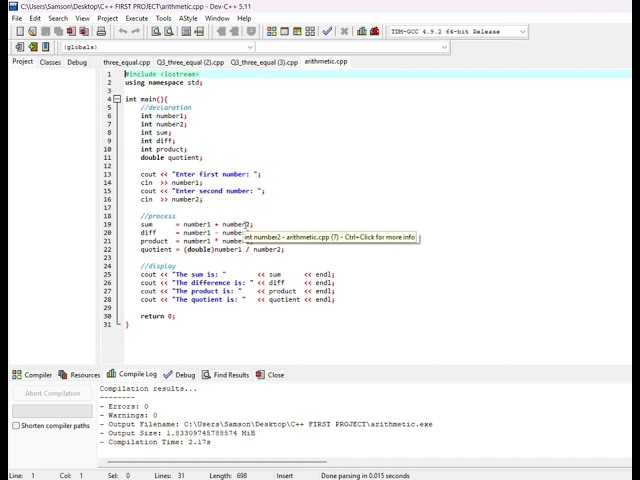Toggle Shorten compiler paths checkbox
640x480 pixels.
click(16, 426)
